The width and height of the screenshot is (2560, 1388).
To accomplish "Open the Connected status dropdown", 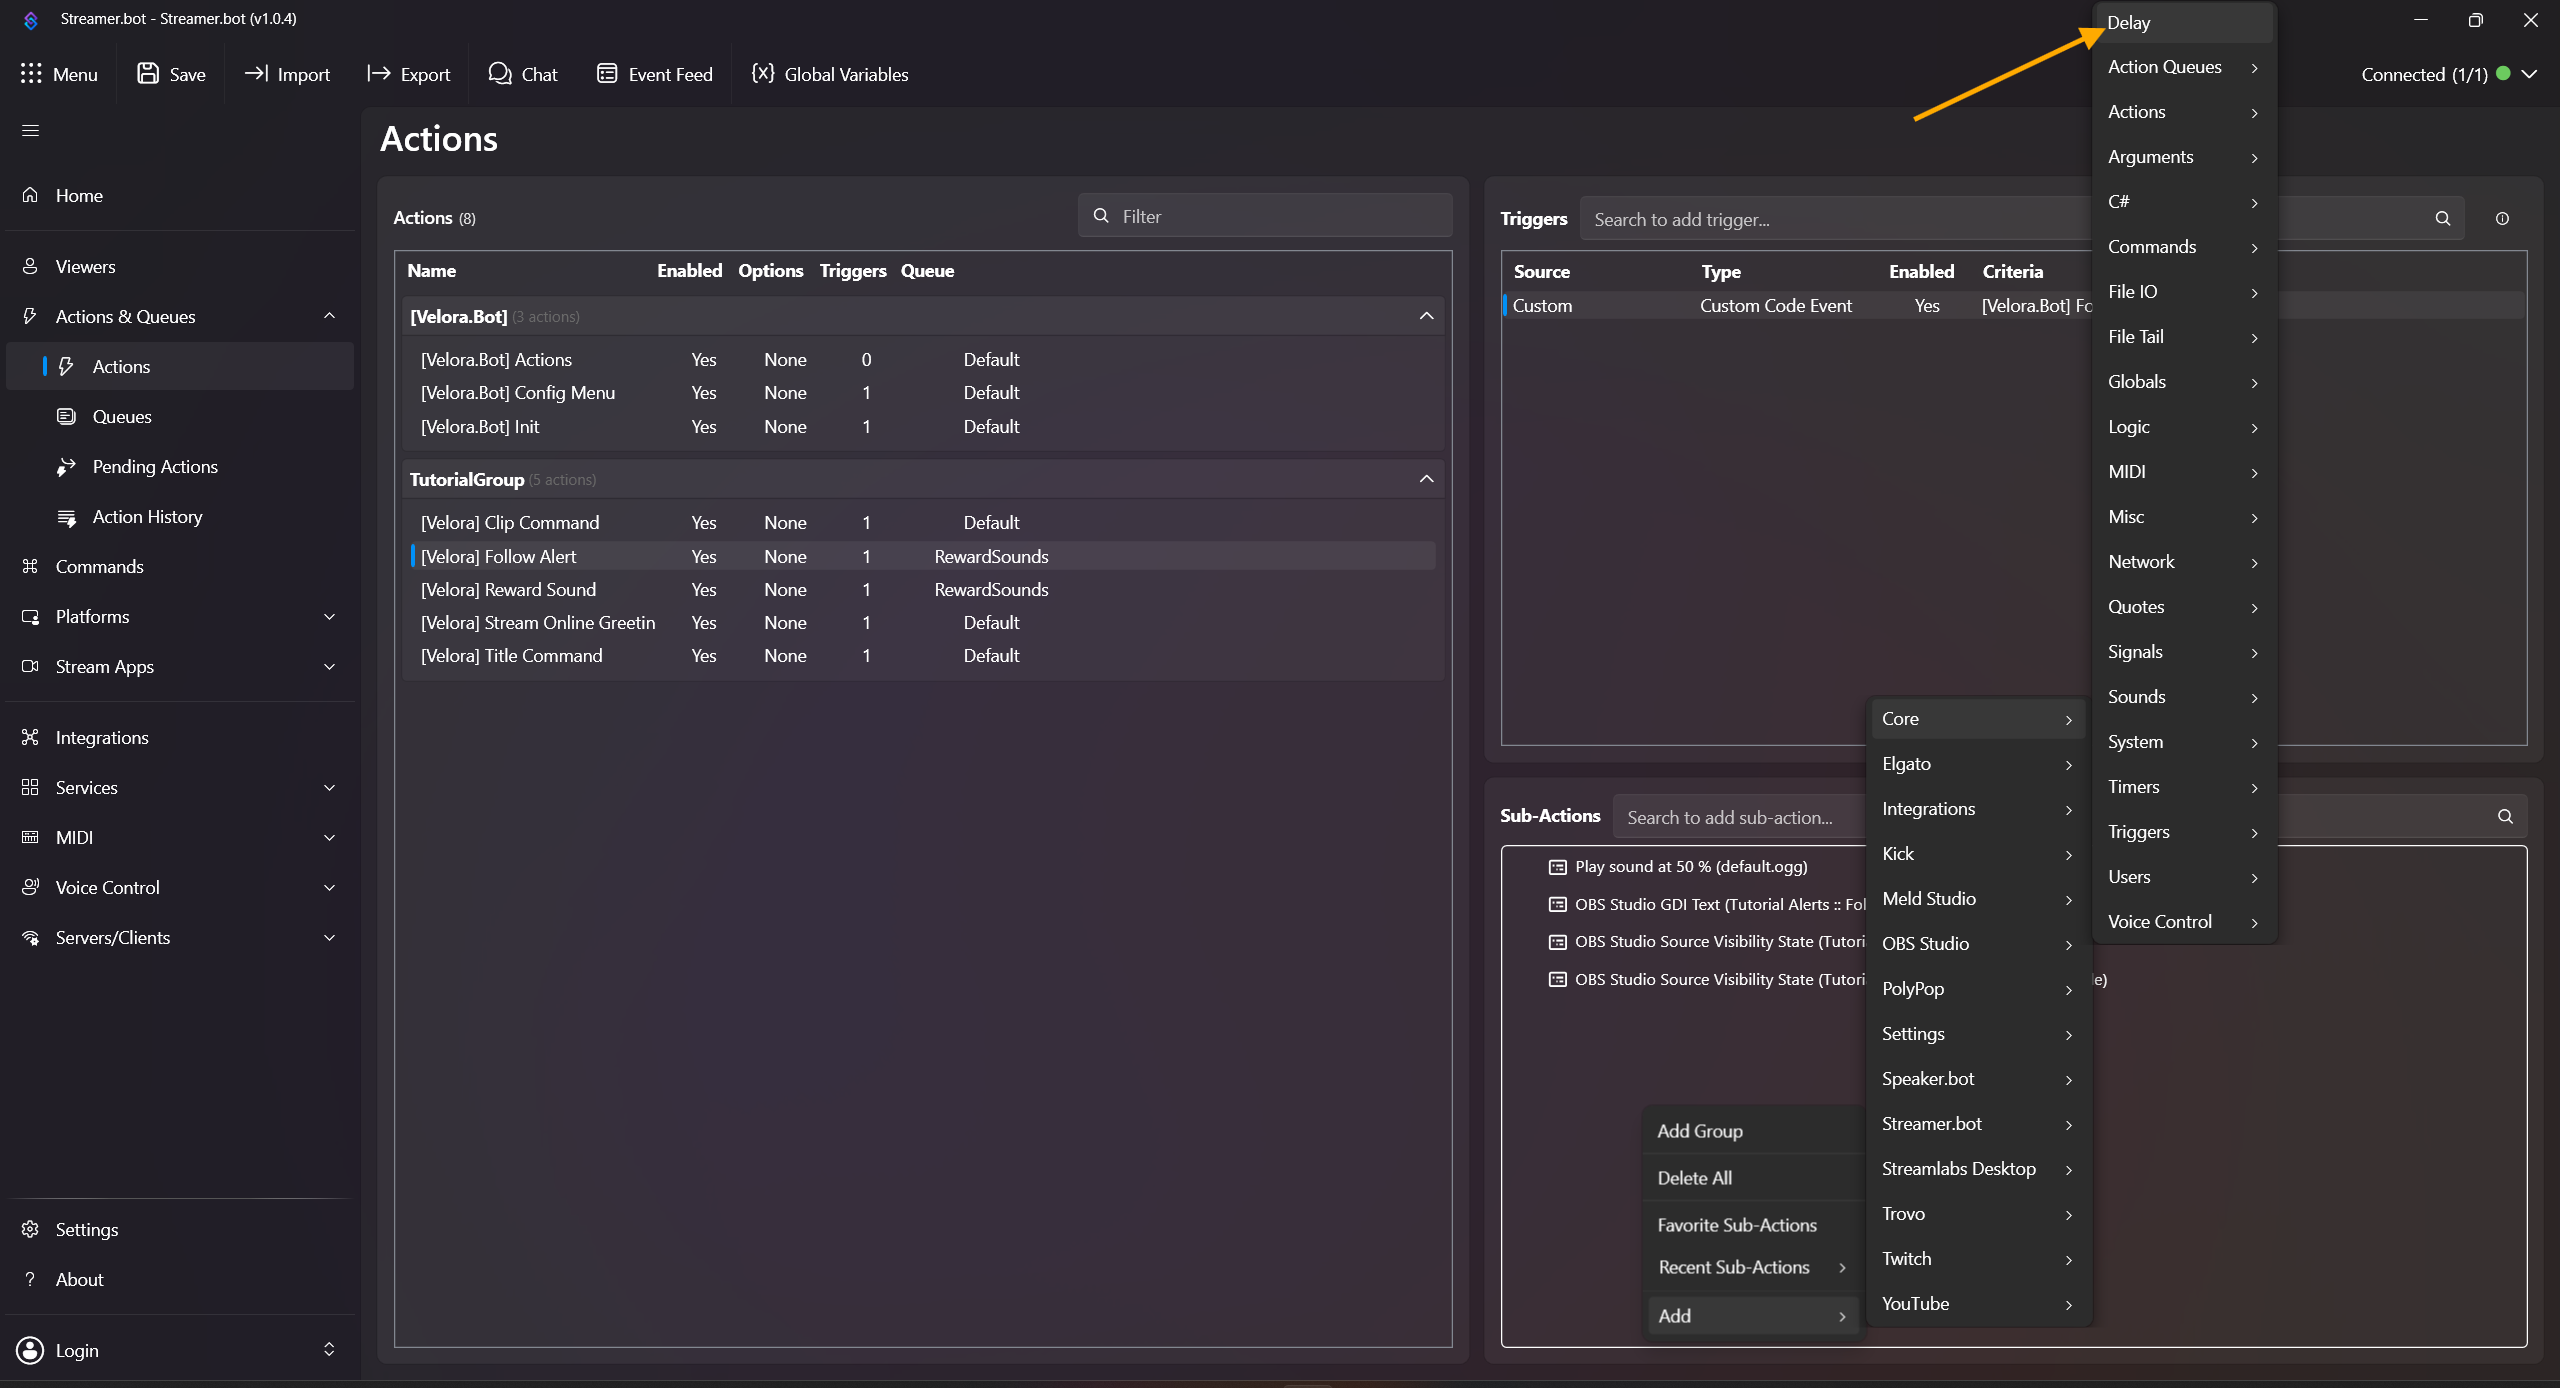I will click(x=2530, y=74).
